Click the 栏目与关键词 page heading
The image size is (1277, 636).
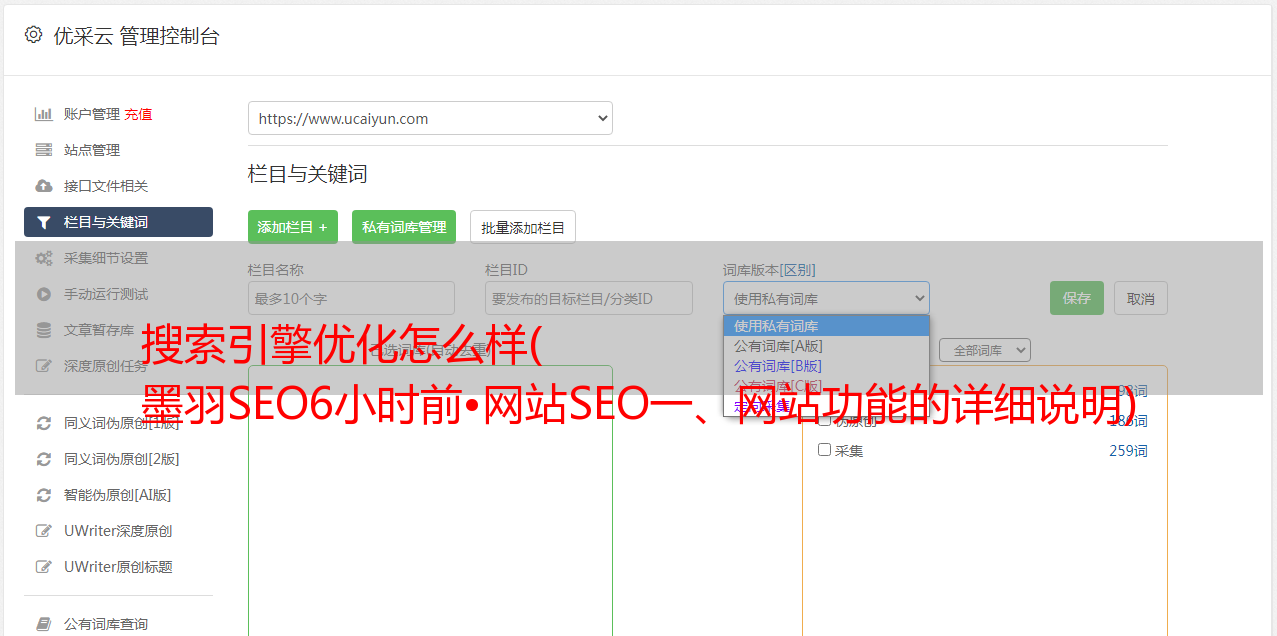(308, 174)
